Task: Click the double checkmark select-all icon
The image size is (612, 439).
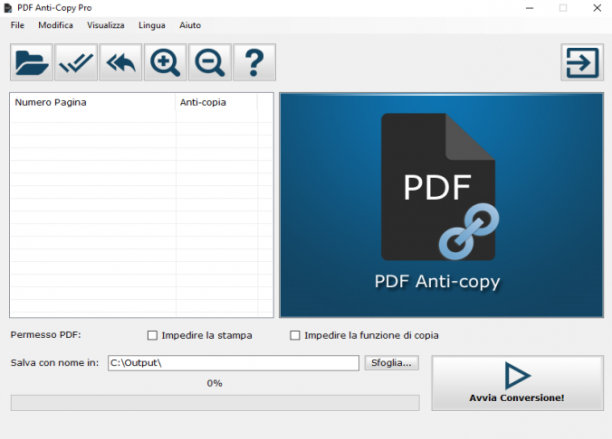Action: 76,62
